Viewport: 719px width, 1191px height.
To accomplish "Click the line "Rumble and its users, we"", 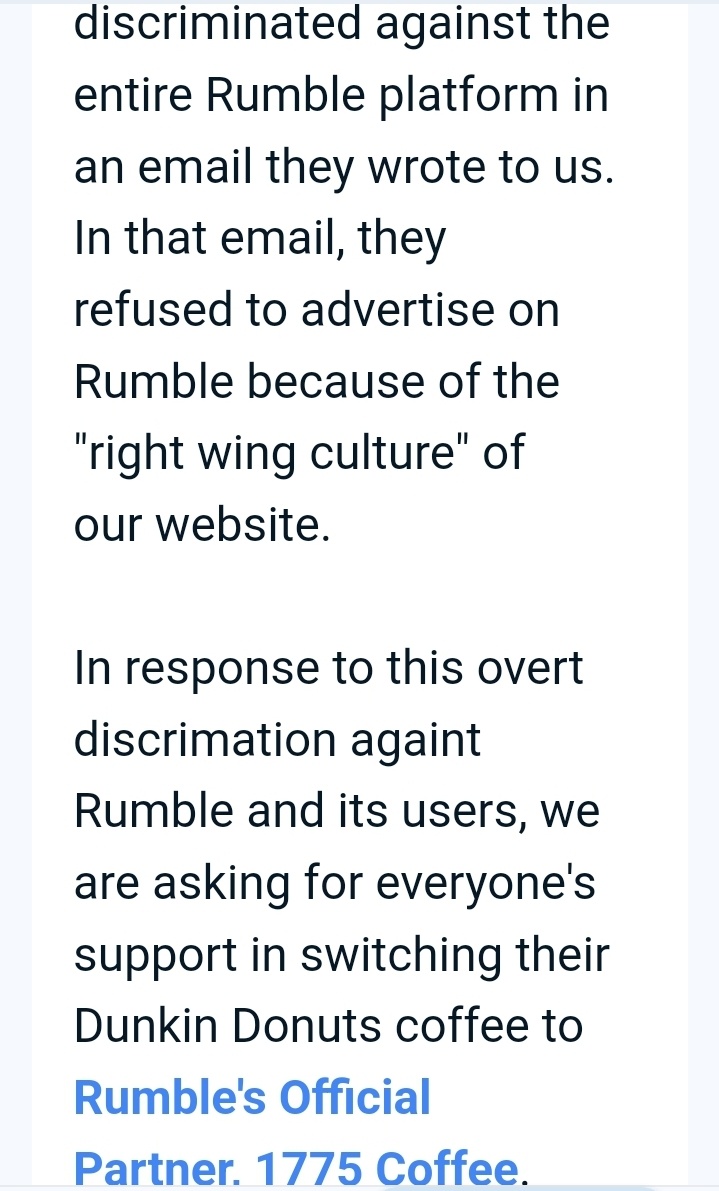I will pos(336,810).
